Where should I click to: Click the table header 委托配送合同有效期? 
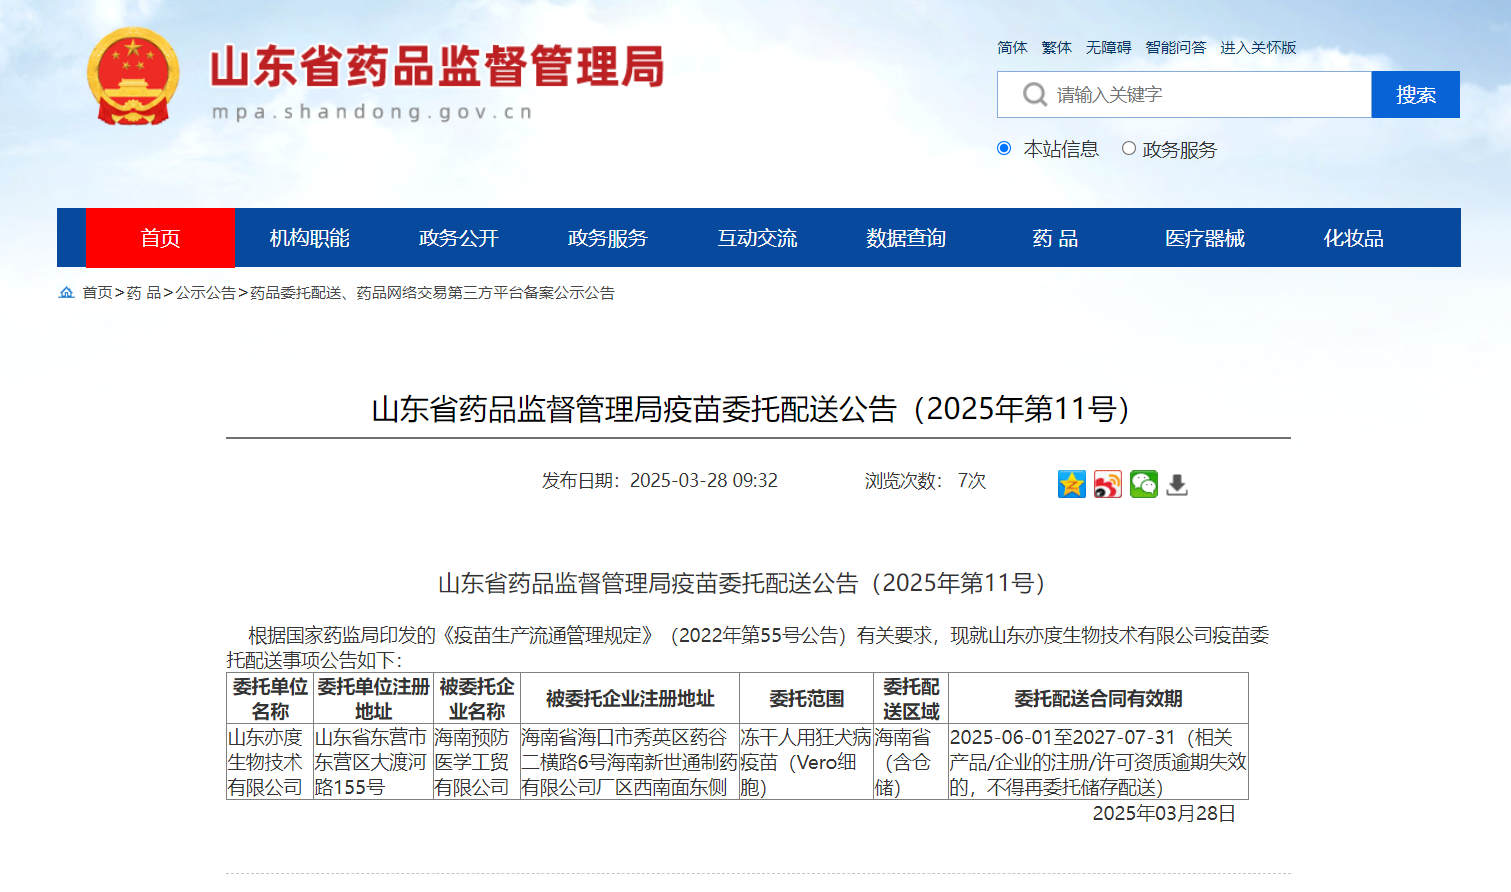(1098, 699)
